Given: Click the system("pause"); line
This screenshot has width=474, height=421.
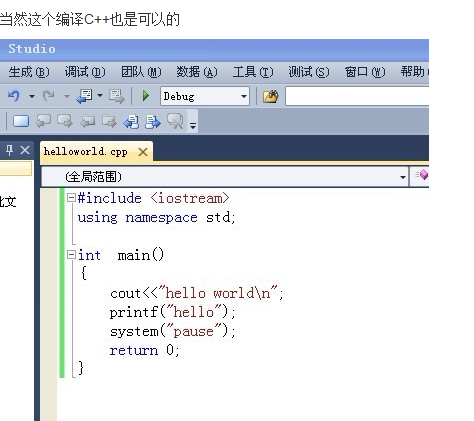Looking at the screenshot, I should pyautogui.click(x=173, y=331).
